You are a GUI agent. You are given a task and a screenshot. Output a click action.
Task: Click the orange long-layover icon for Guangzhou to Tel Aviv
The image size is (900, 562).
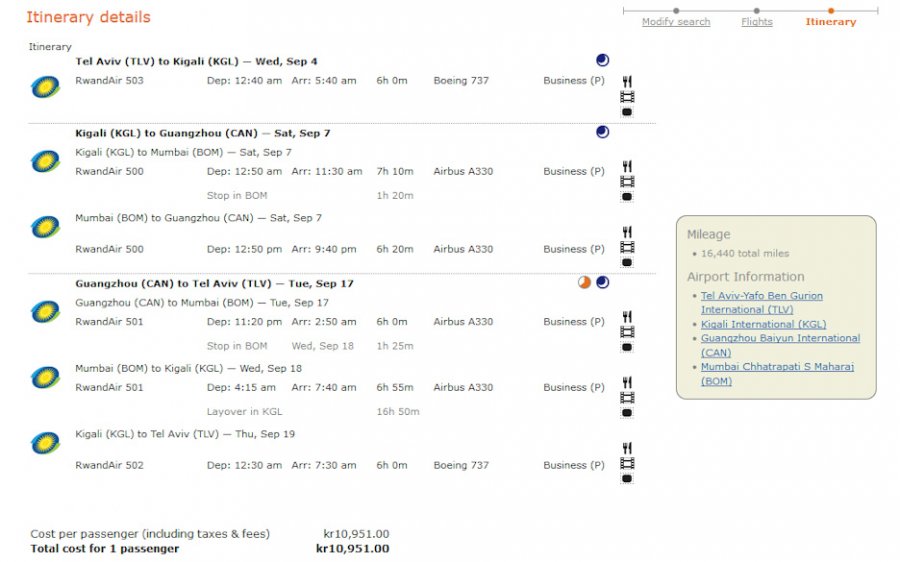(584, 282)
